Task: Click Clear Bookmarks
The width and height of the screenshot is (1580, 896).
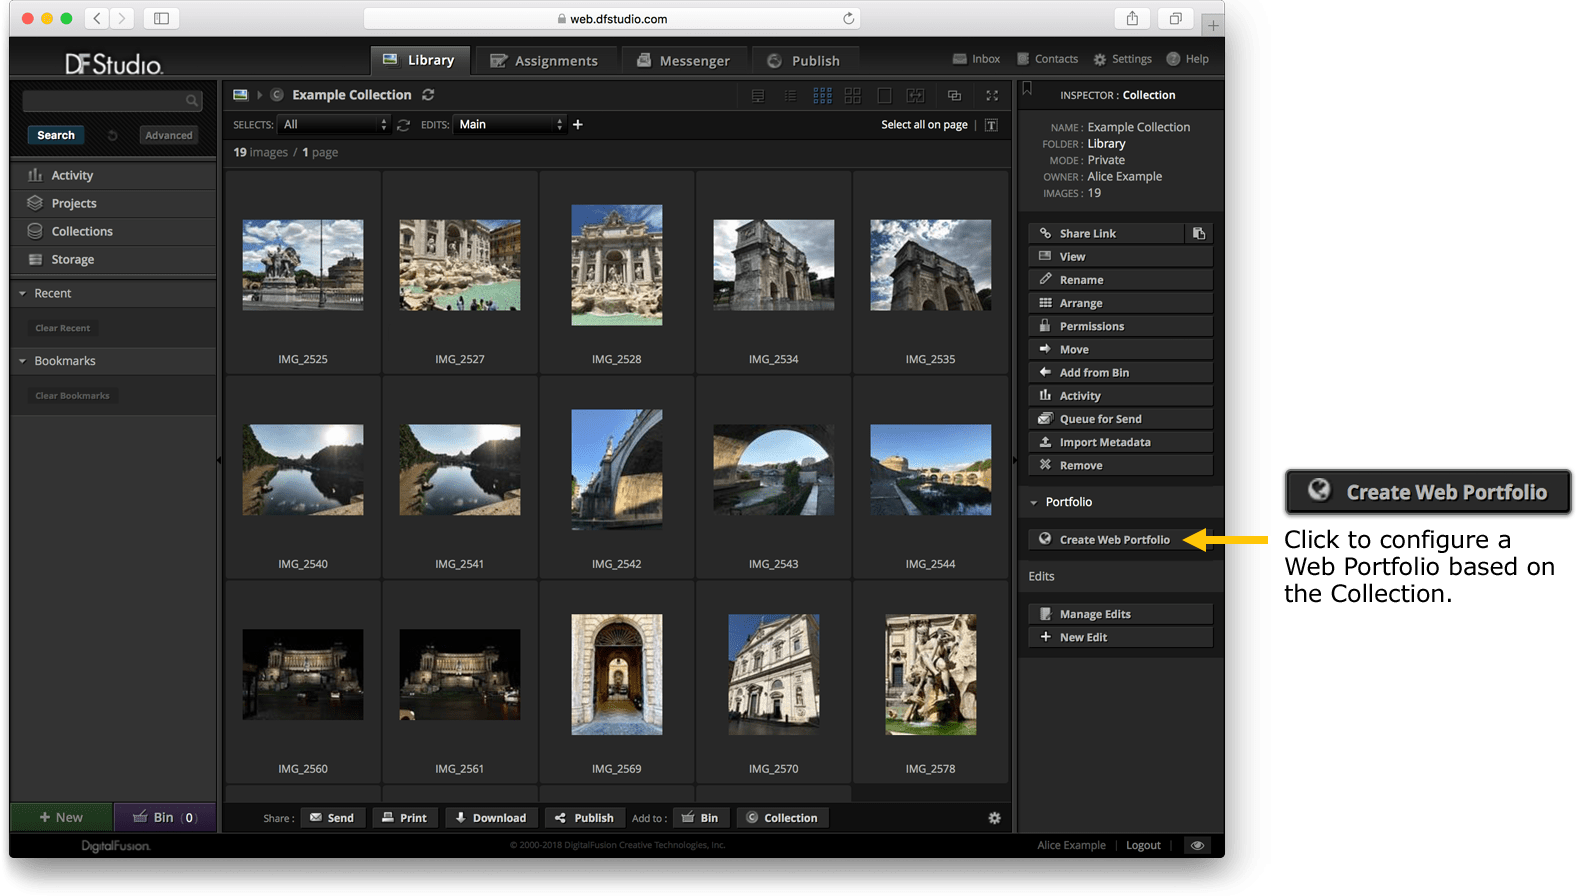Action: tap(72, 396)
